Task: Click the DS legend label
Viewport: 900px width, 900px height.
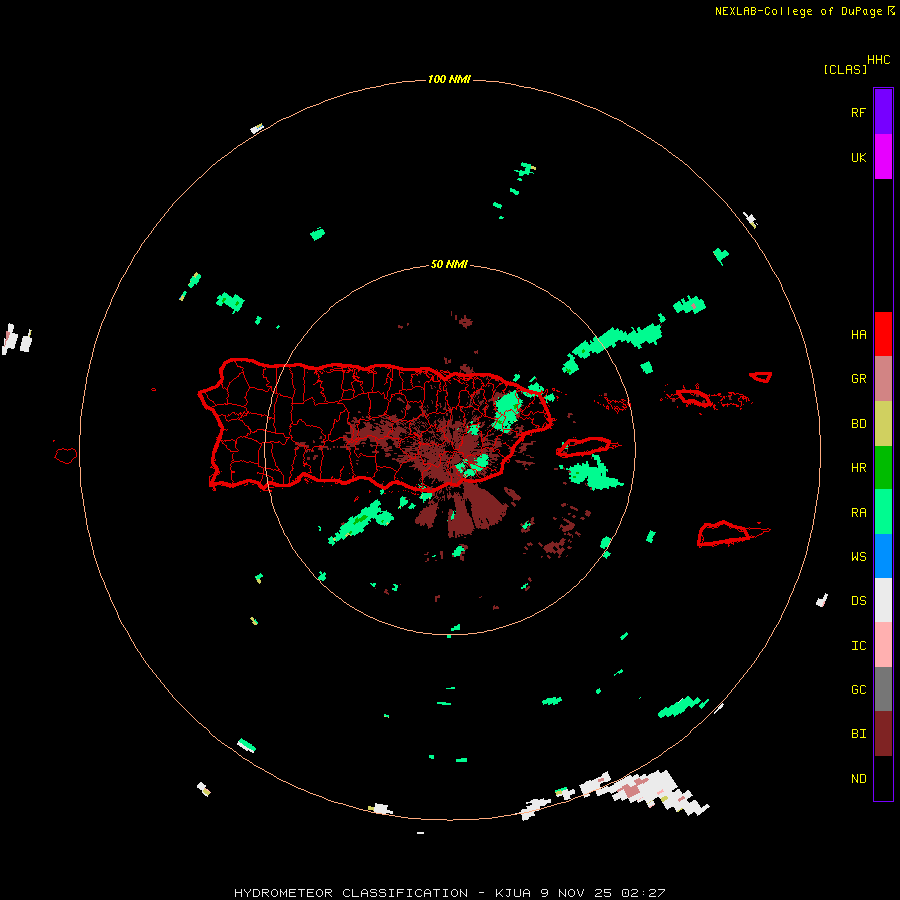Action: point(858,601)
